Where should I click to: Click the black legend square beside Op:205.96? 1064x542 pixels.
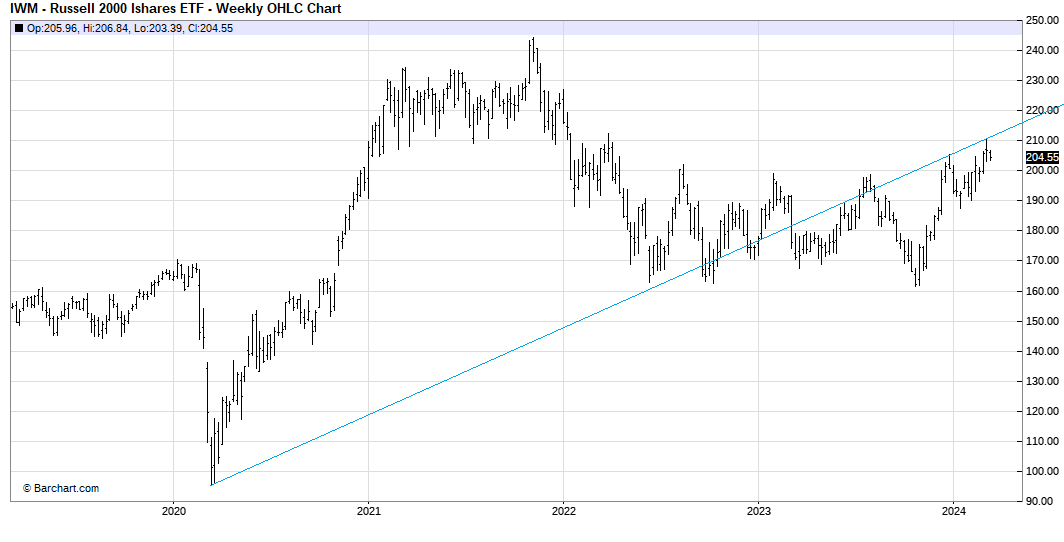pos(18,28)
